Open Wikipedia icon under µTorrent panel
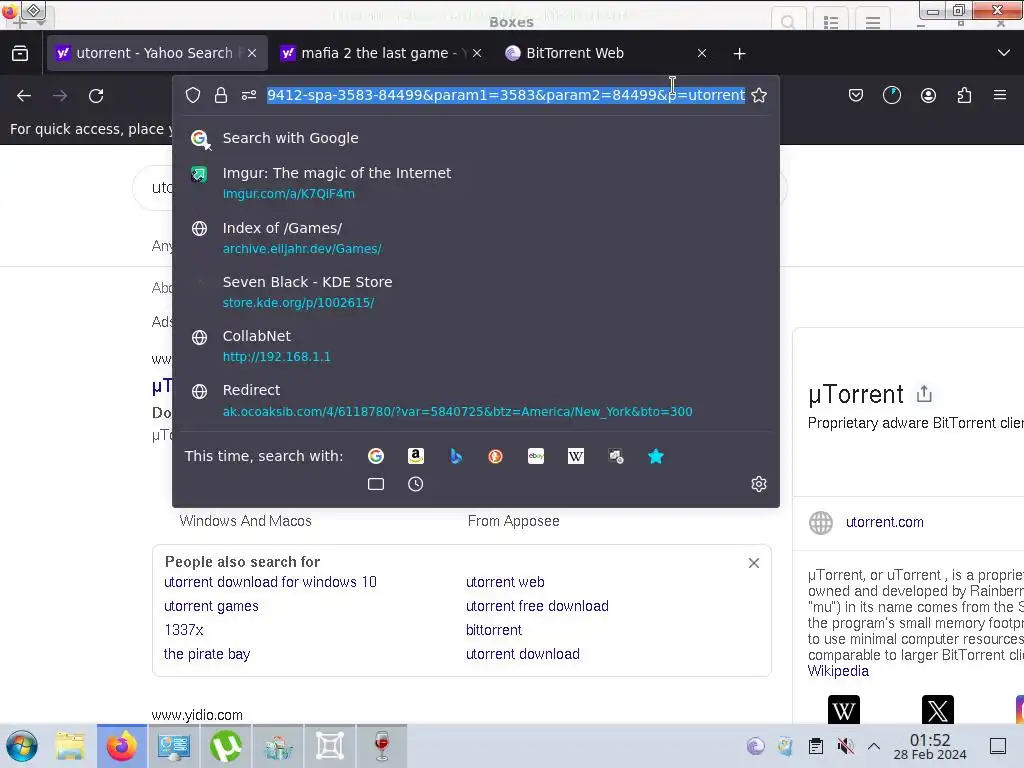This screenshot has width=1024, height=768. pos(844,710)
